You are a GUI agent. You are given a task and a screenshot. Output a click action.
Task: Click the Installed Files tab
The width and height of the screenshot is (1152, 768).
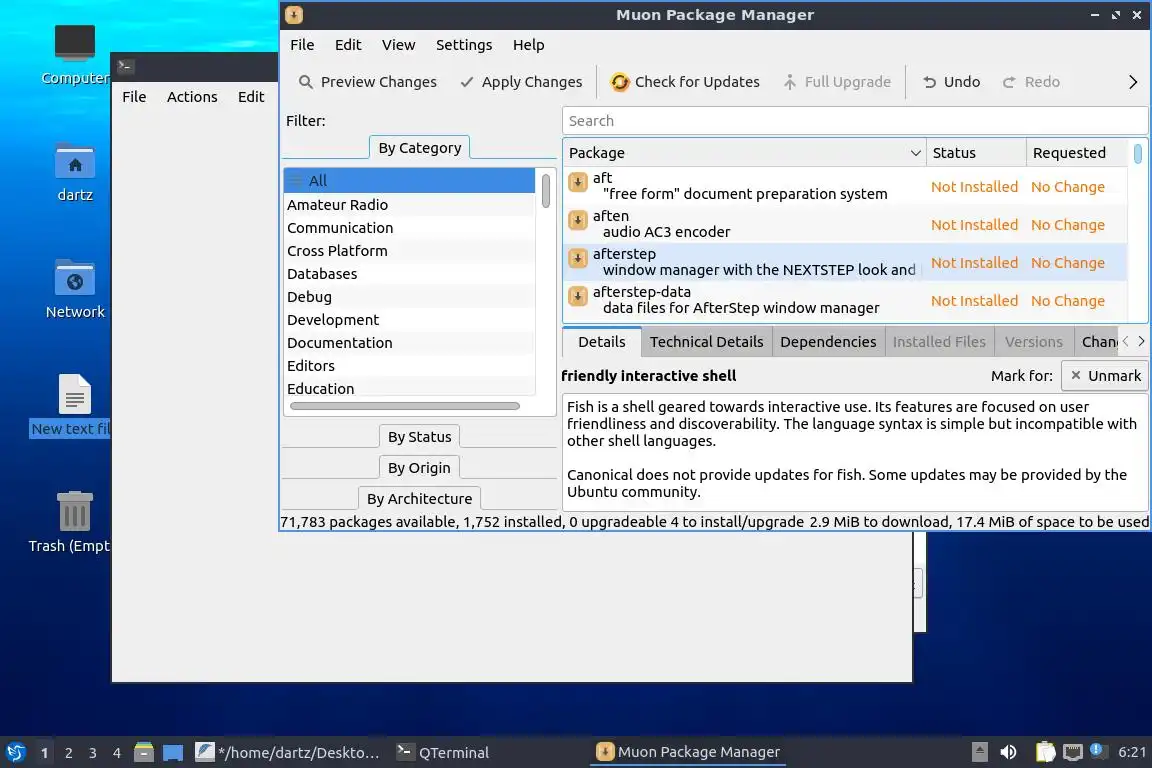click(939, 342)
